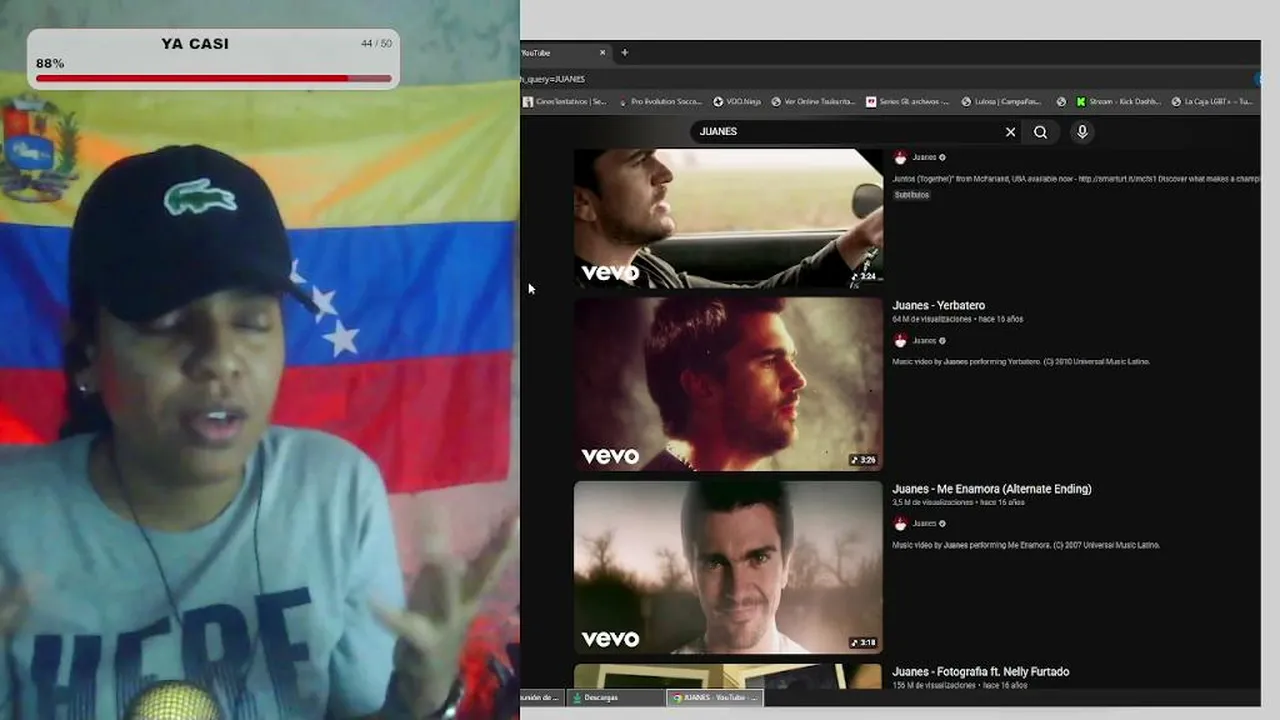
Task: Open the title 'Juanes - Me Enamora (Alternate Ending)'
Action: pos(992,489)
